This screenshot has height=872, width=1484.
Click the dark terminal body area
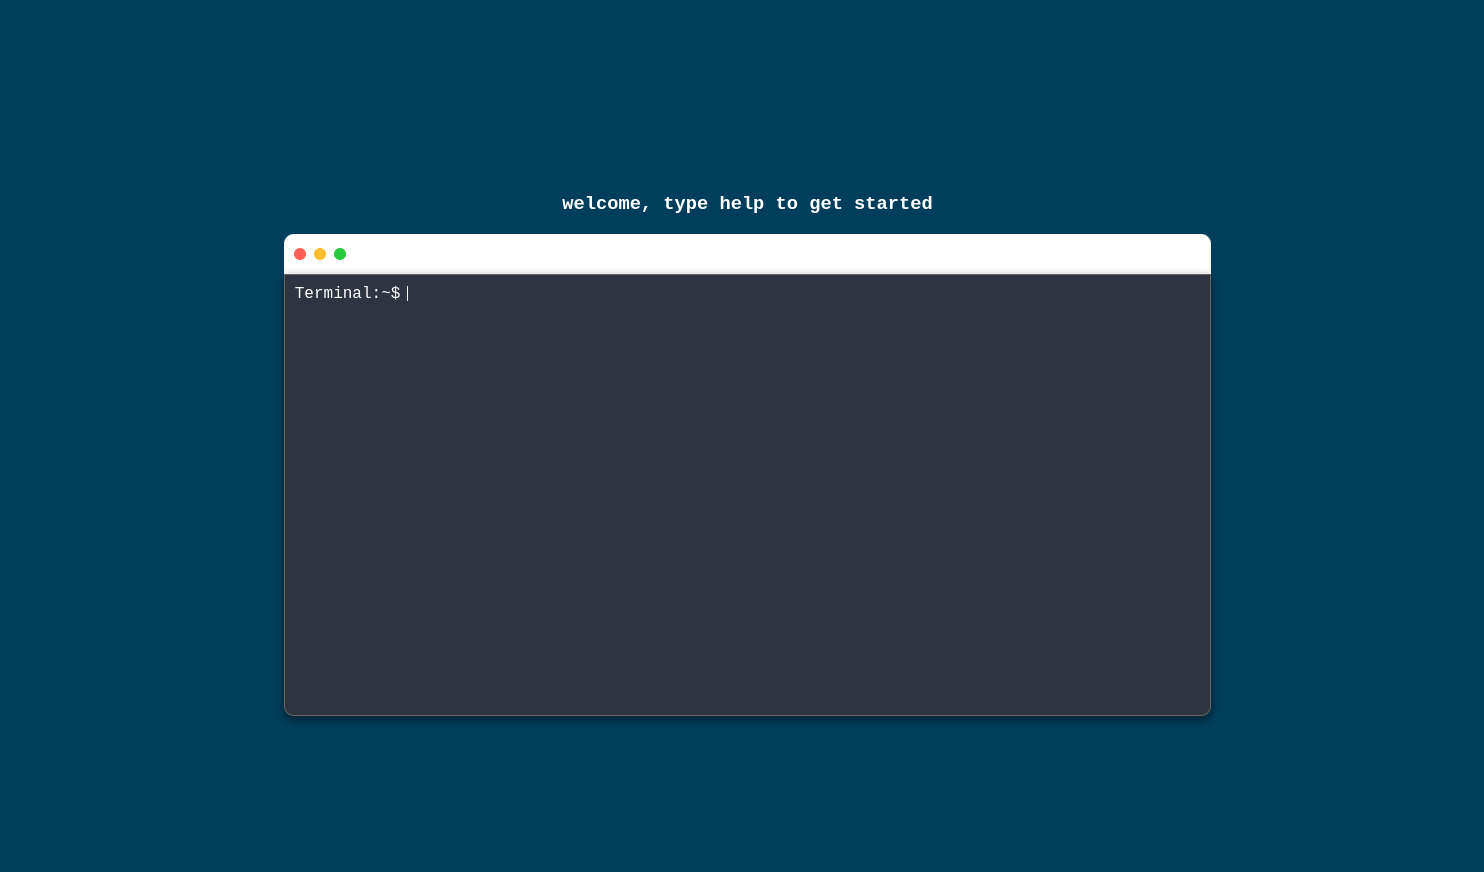pyautogui.click(x=747, y=500)
